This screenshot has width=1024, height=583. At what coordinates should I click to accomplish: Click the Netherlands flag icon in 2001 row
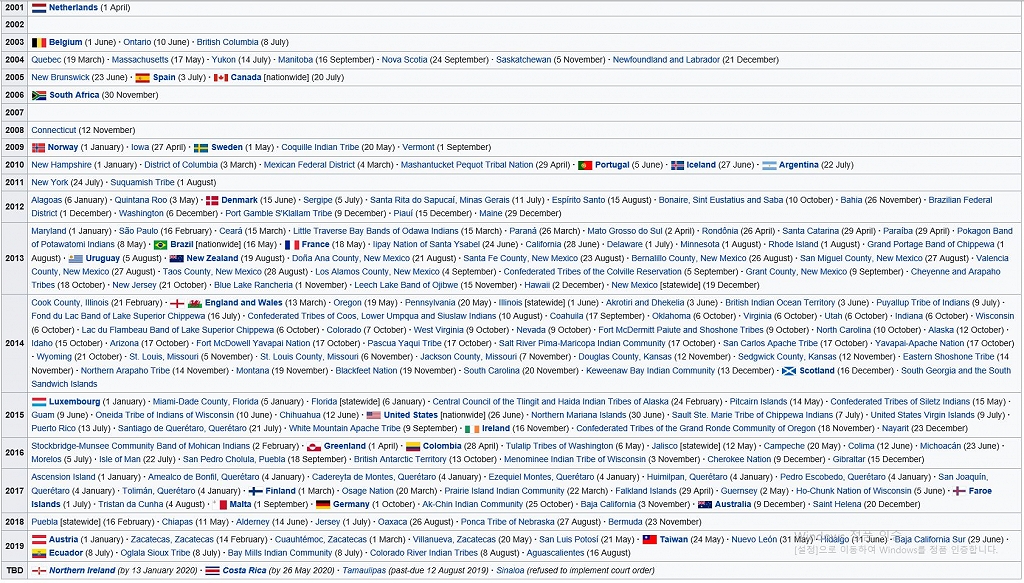tap(39, 8)
